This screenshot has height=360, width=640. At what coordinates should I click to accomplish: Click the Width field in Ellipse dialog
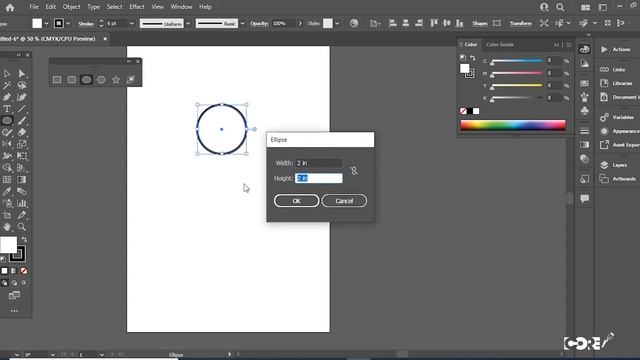click(x=319, y=163)
